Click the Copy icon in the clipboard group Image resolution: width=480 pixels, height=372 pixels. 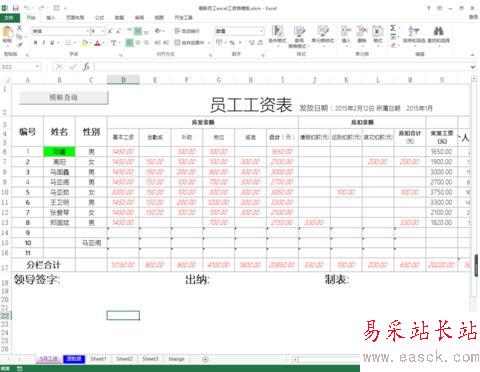[x=19, y=36]
